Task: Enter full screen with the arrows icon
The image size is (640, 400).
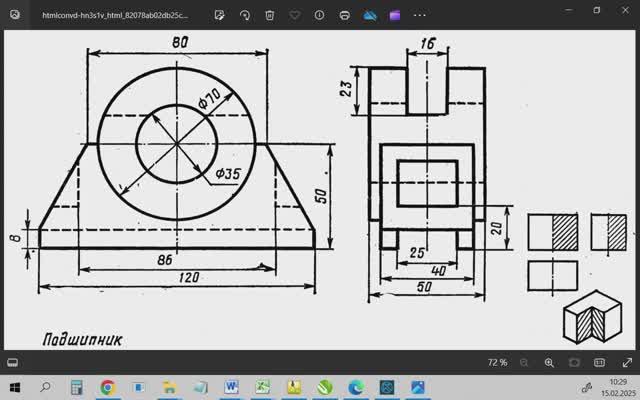Action: [x=627, y=362]
